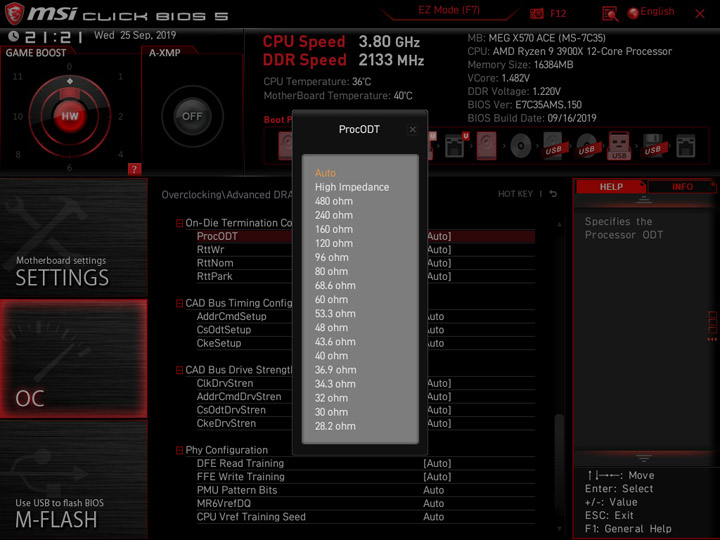The height and width of the screenshot is (540, 720).
Task: Click the MSI dragon shield logo
Action: pyautogui.click(x=13, y=13)
